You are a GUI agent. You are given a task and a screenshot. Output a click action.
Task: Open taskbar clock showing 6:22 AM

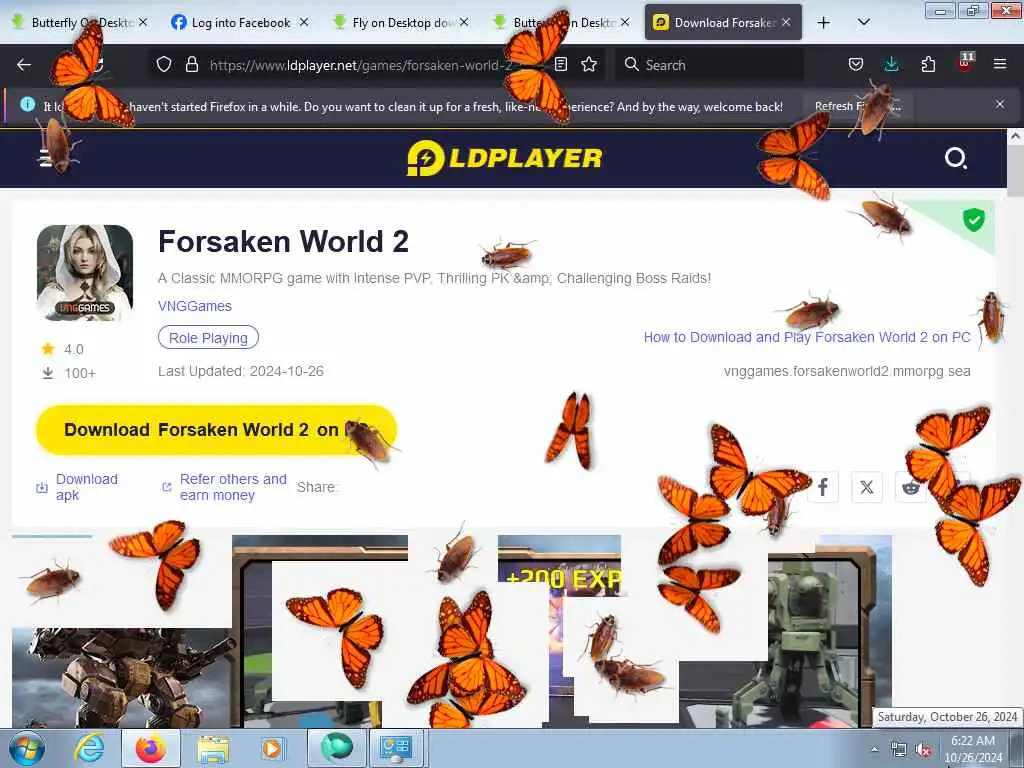pos(973,749)
